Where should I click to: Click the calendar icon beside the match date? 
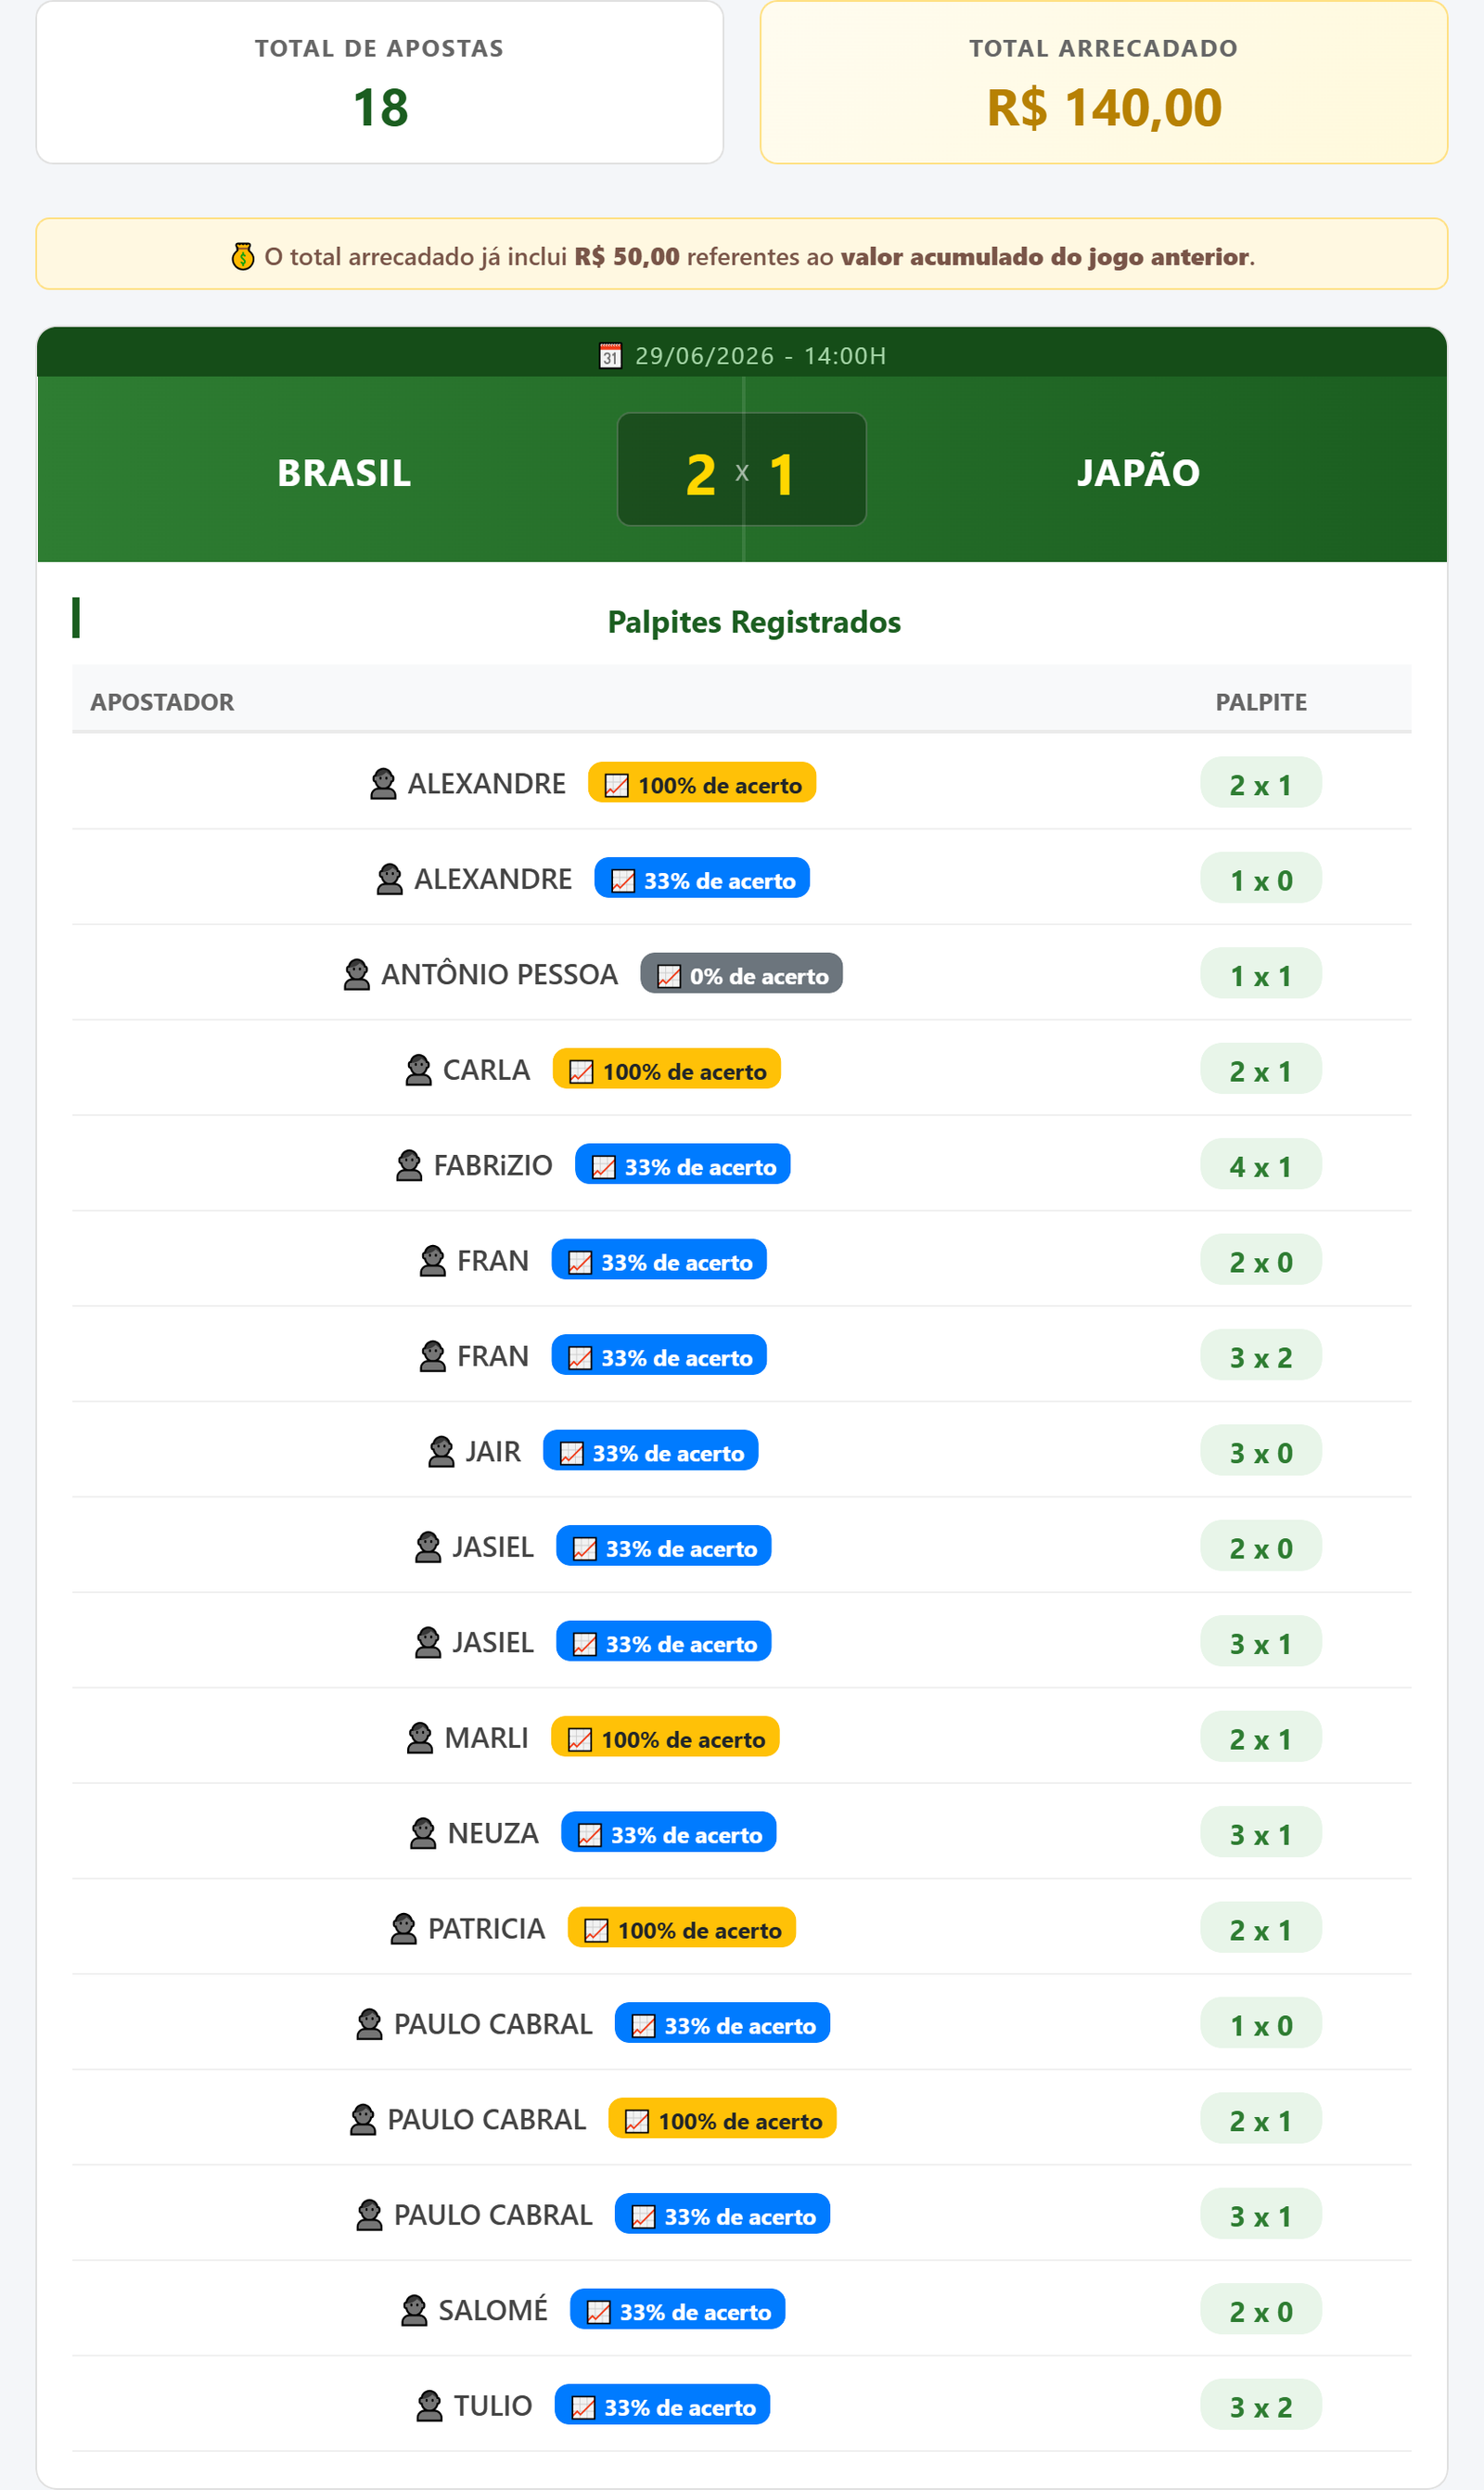[610, 356]
